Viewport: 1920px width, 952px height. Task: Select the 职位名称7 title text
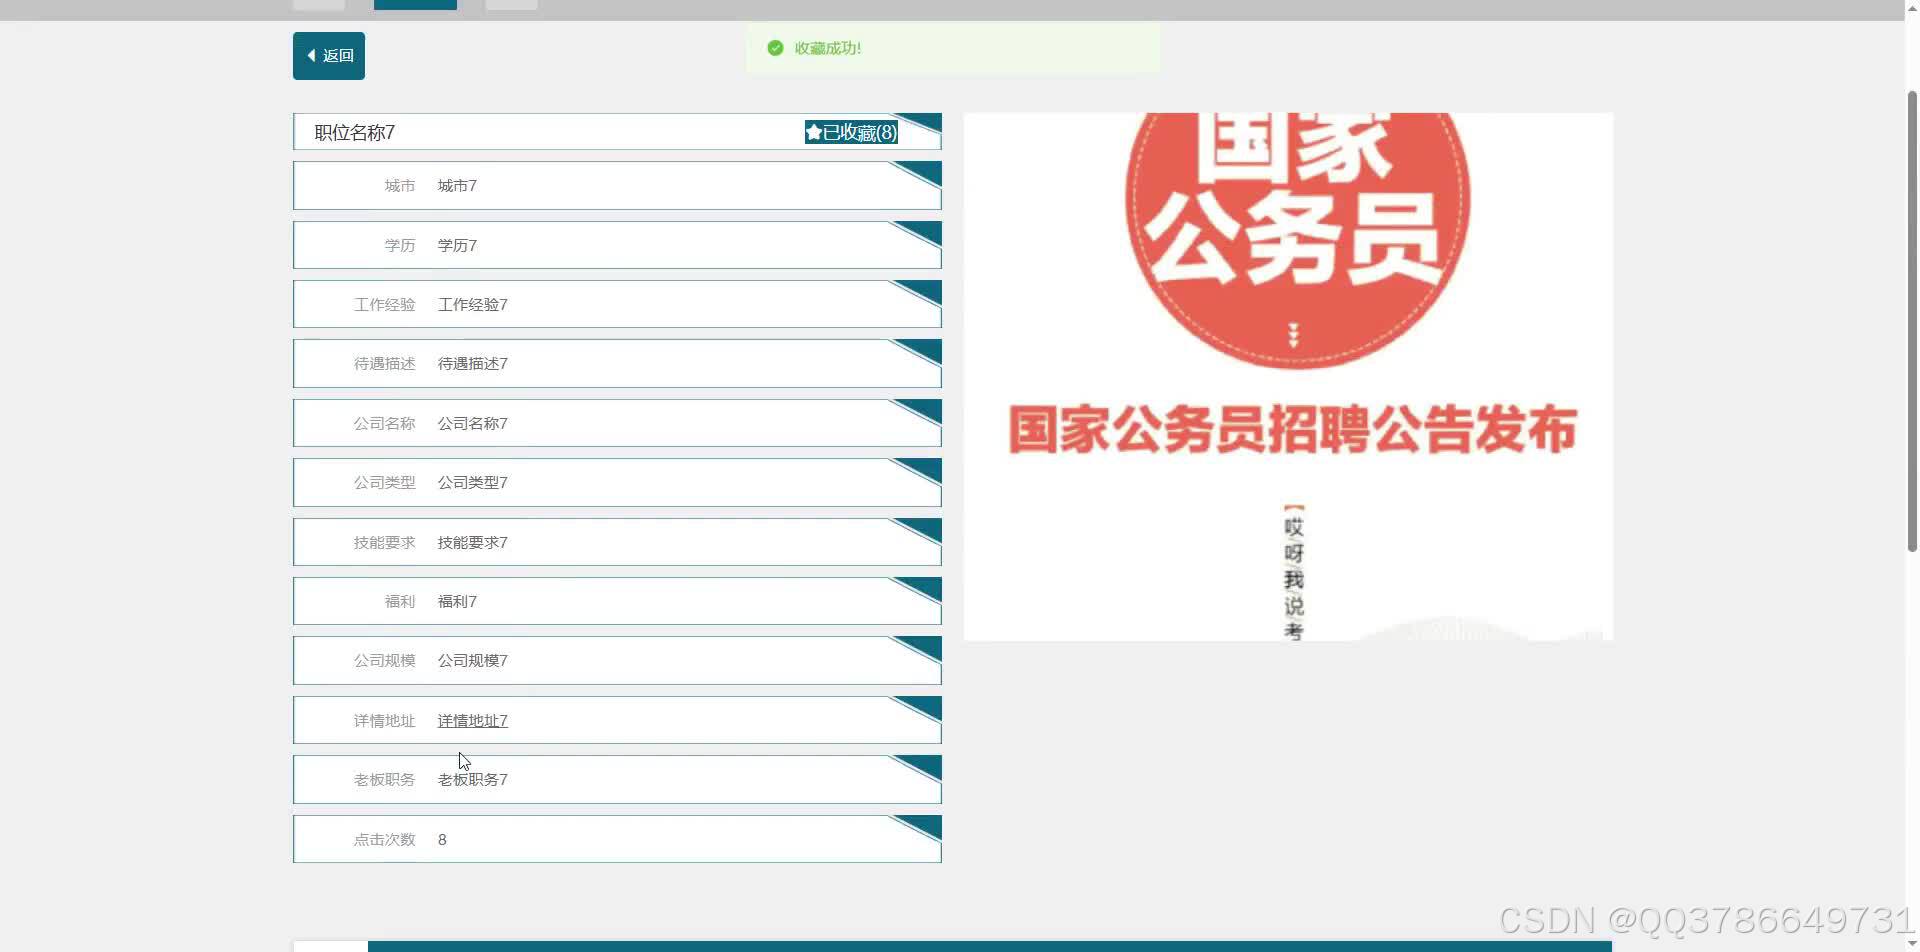click(x=354, y=132)
